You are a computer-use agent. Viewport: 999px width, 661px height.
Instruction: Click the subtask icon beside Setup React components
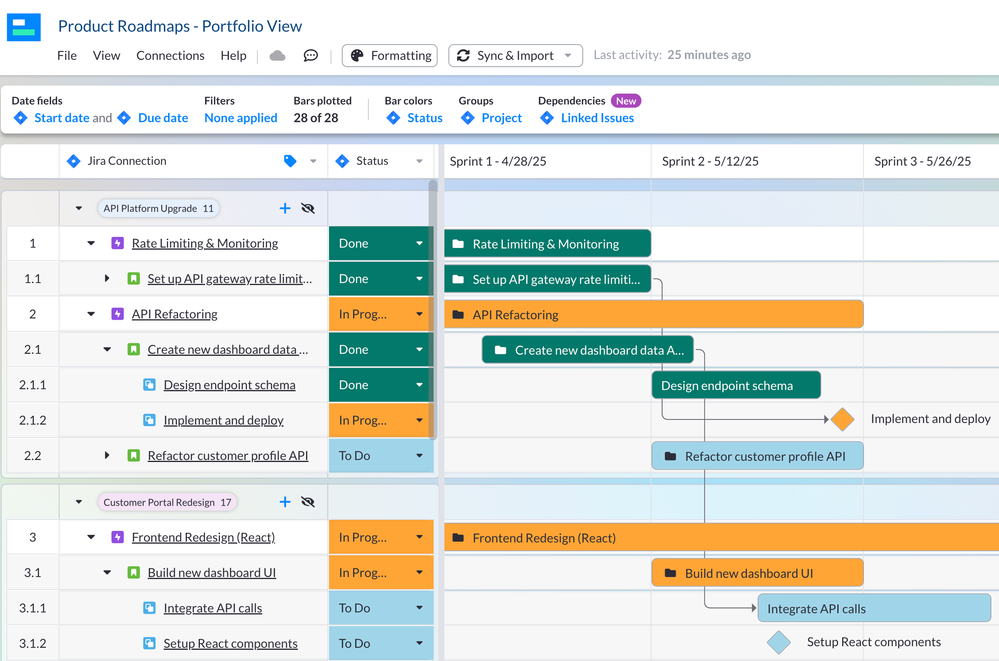149,643
